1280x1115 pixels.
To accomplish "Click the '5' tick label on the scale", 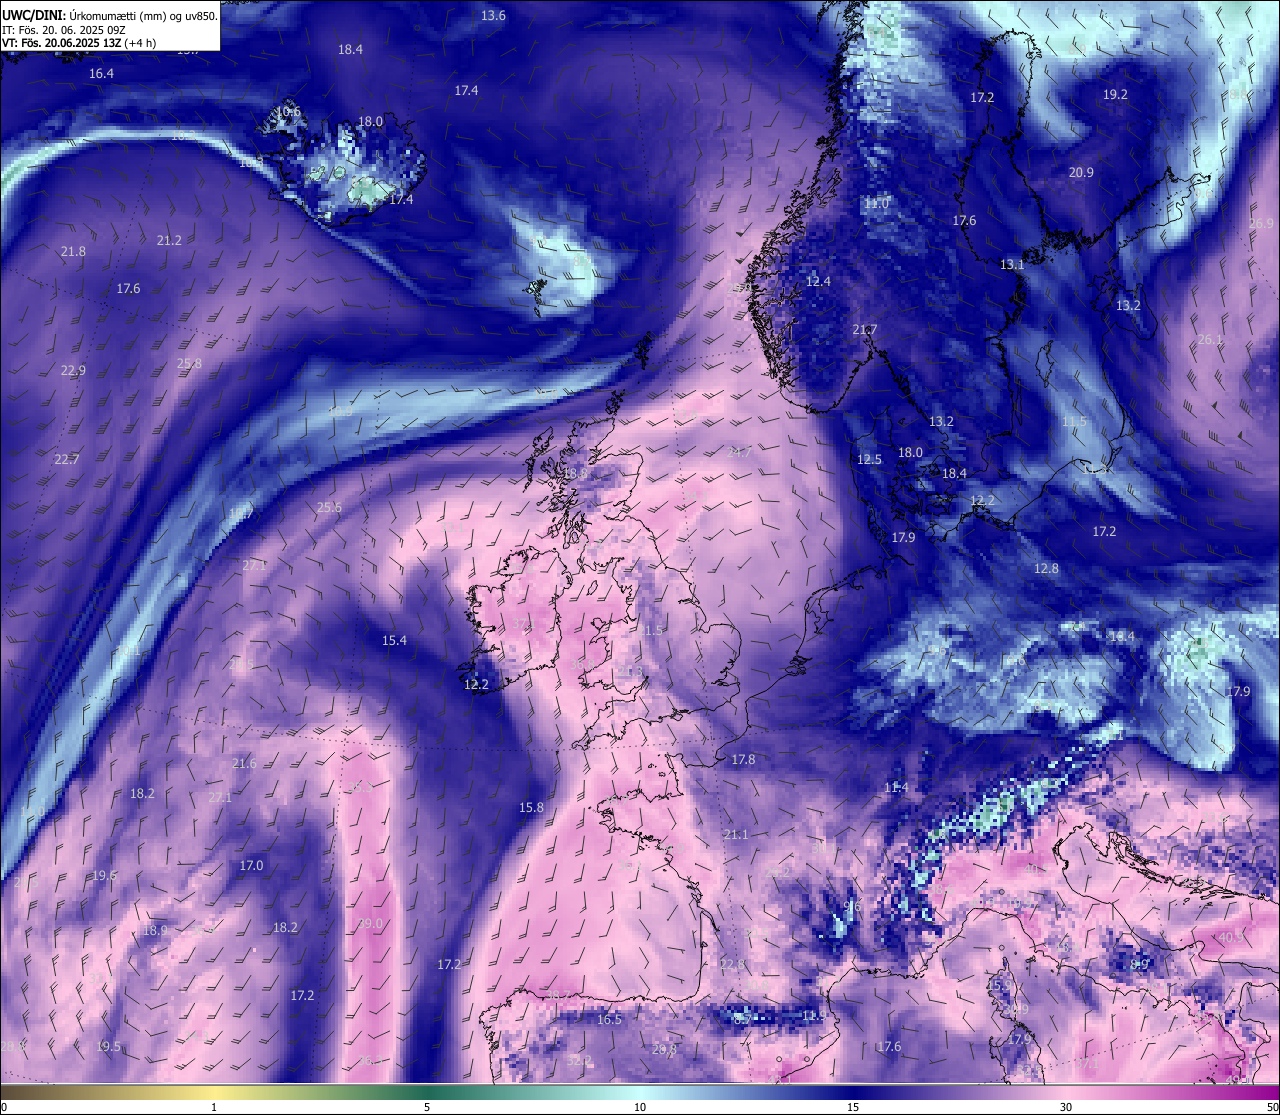I will click(x=427, y=1107).
